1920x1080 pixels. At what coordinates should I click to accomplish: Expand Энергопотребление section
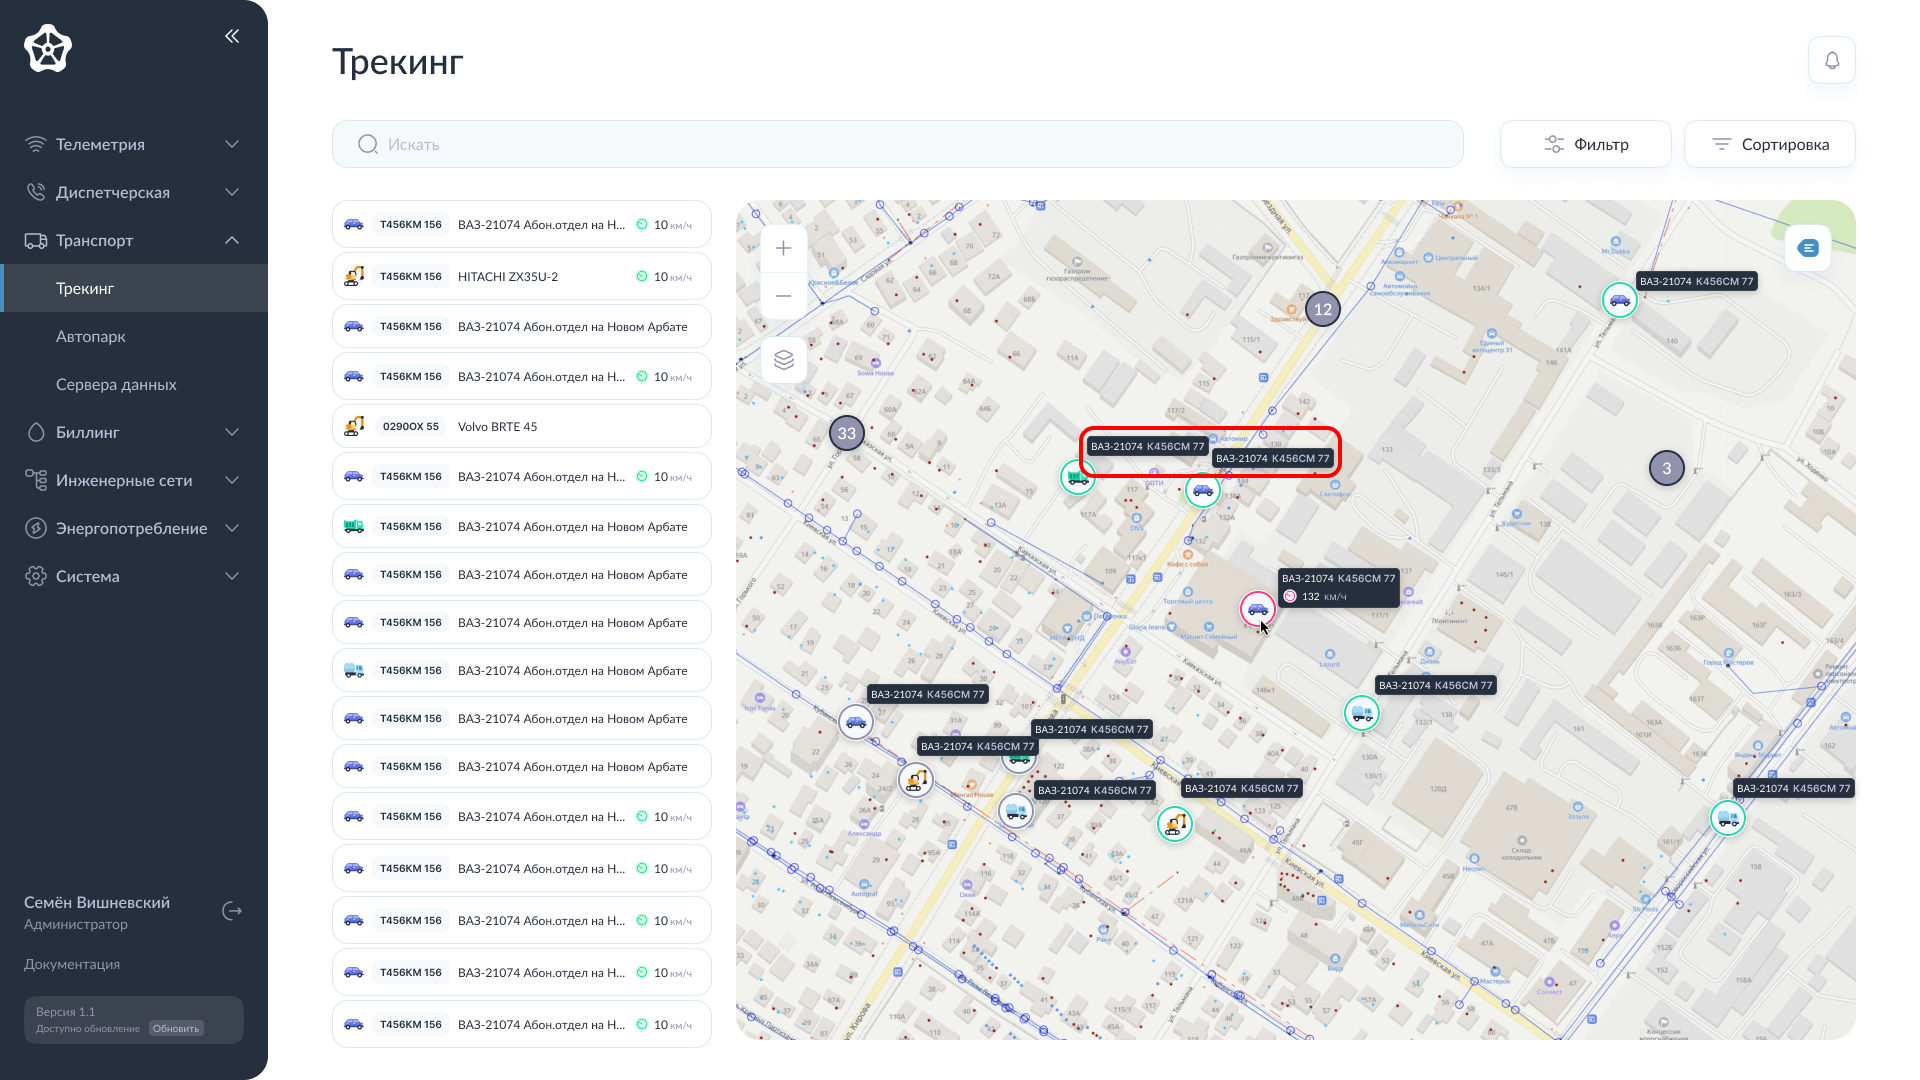pos(133,528)
